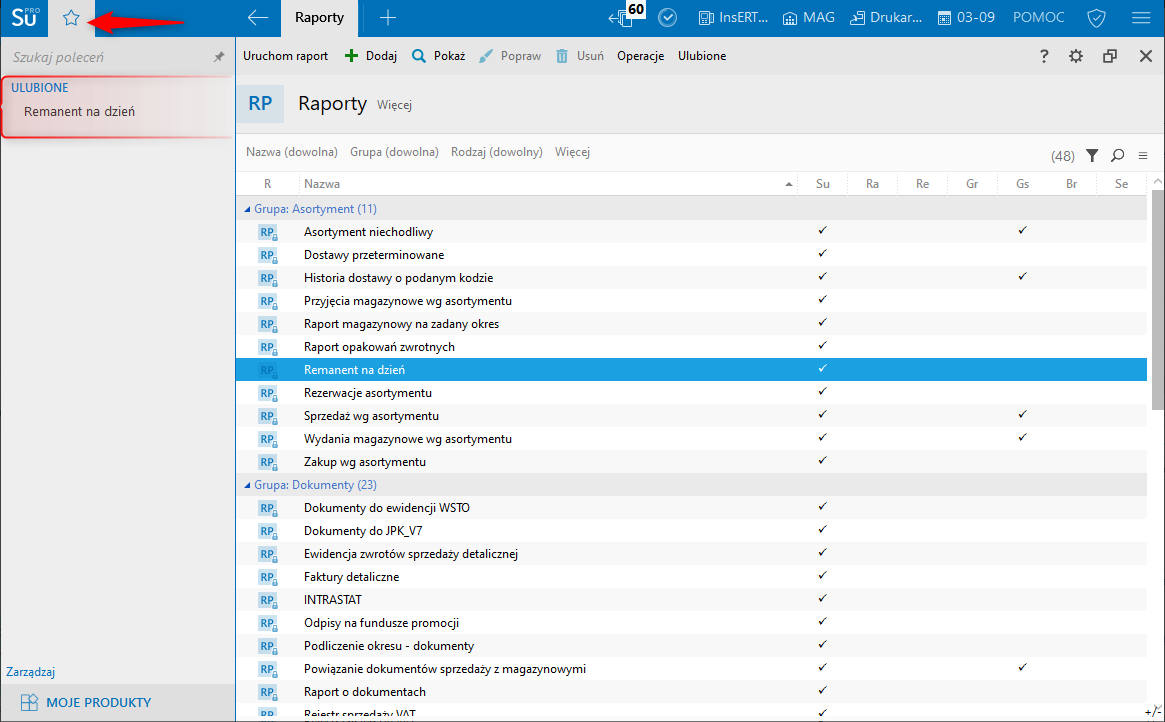Switch to the Raporty tab
The height and width of the screenshot is (722, 1165).
319,18
